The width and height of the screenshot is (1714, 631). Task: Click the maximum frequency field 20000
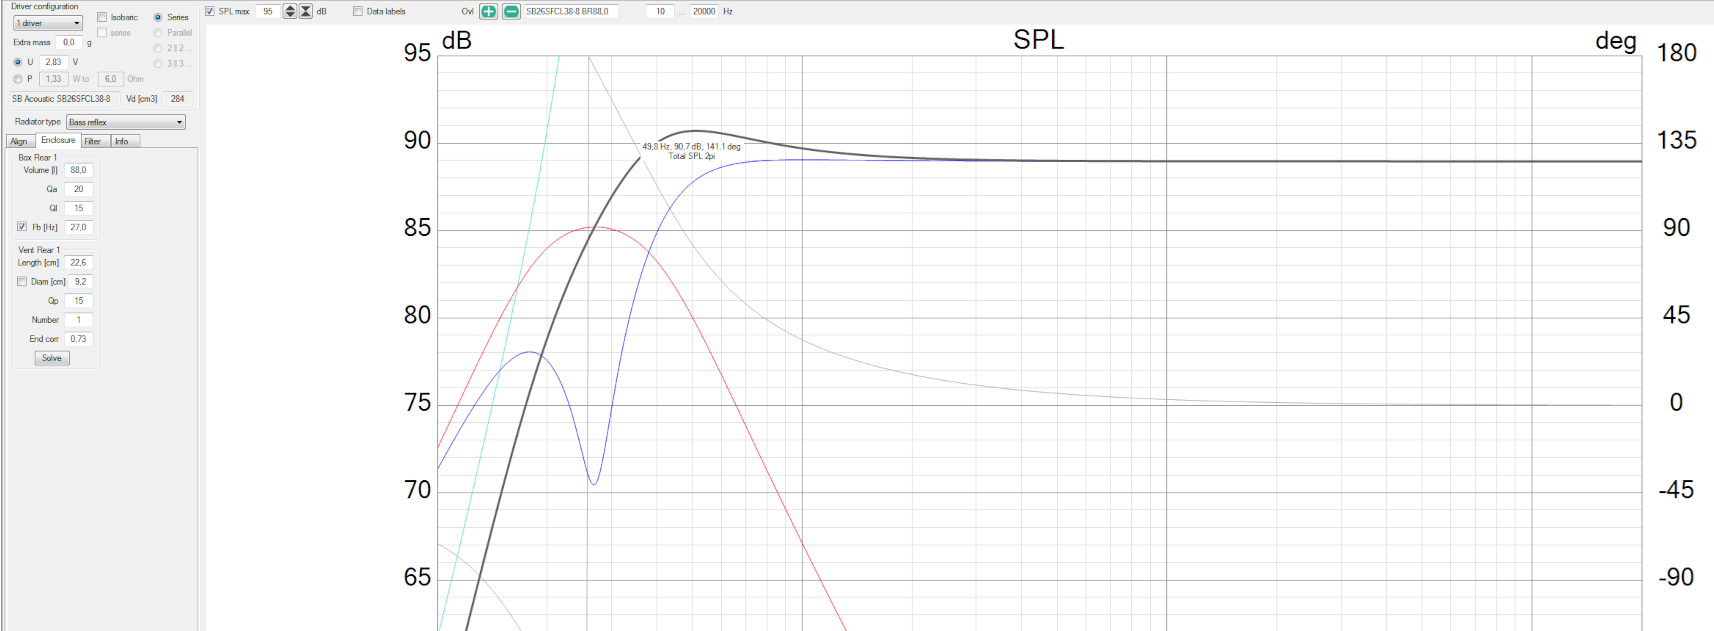pyautogui.click(x=704, y=11)
